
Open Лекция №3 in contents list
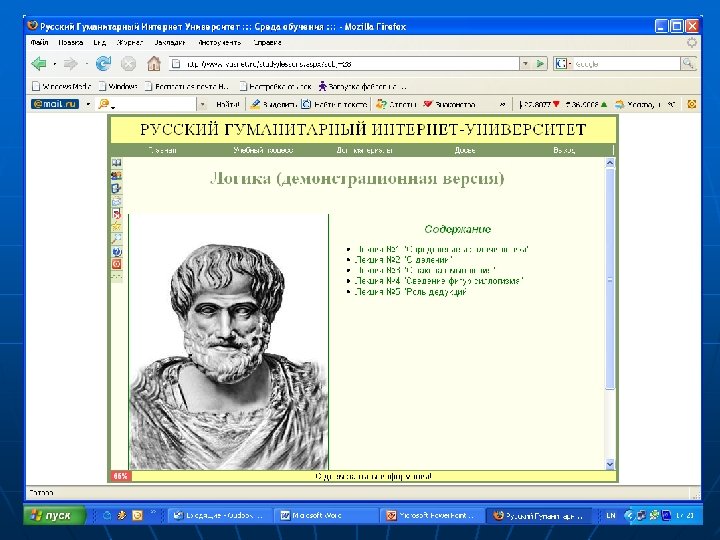pos(425,270)
